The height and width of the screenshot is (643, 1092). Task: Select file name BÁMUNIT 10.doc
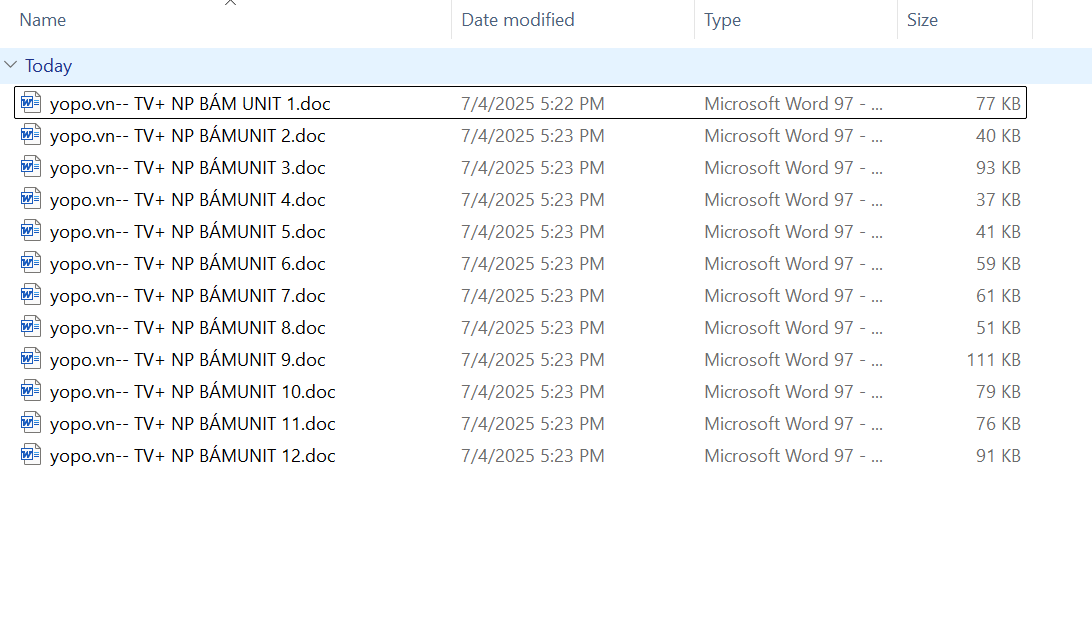192,392
